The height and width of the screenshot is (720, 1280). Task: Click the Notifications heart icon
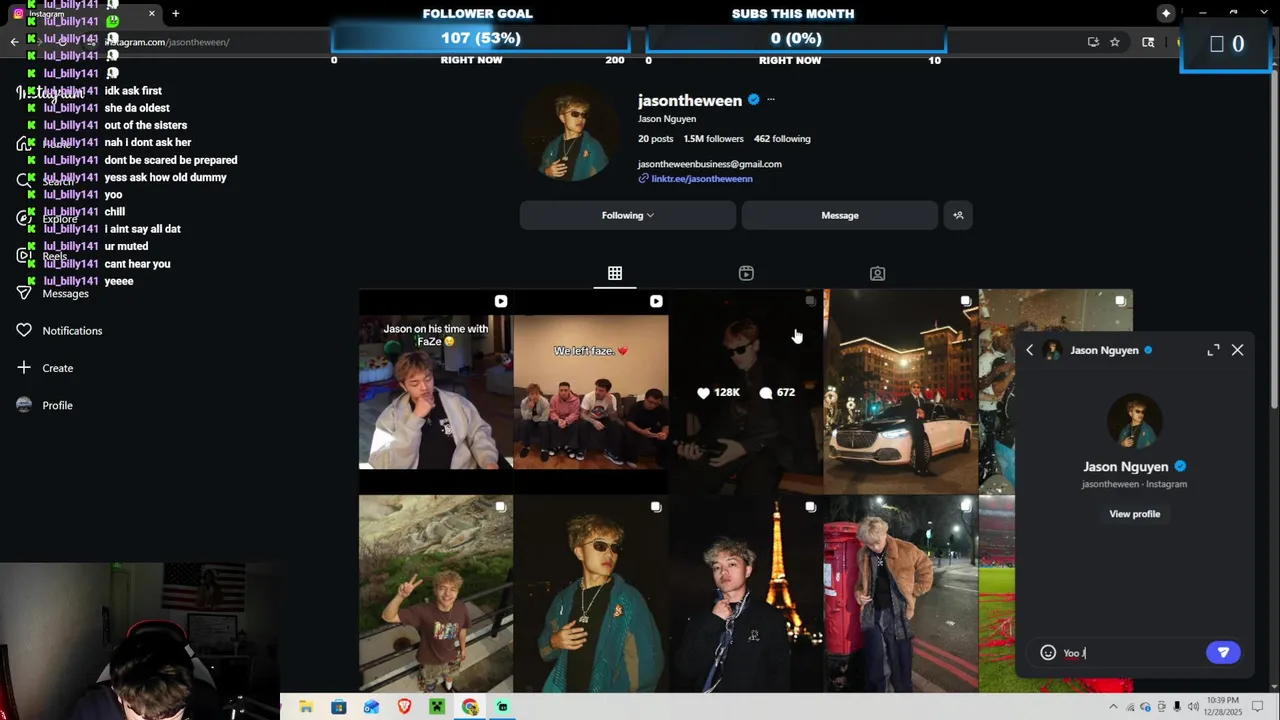point(24,330)
